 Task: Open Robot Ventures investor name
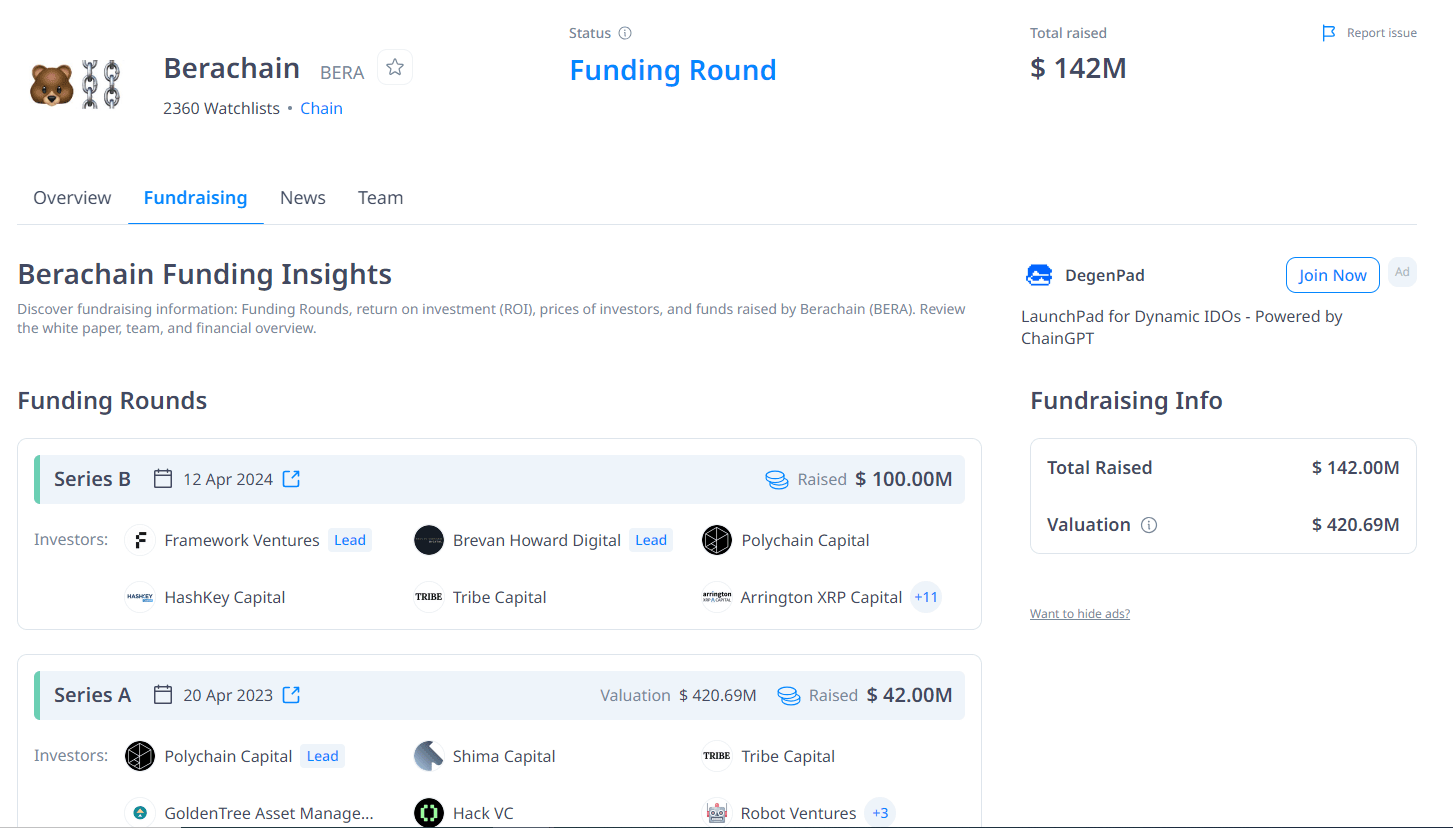[799, 813]
